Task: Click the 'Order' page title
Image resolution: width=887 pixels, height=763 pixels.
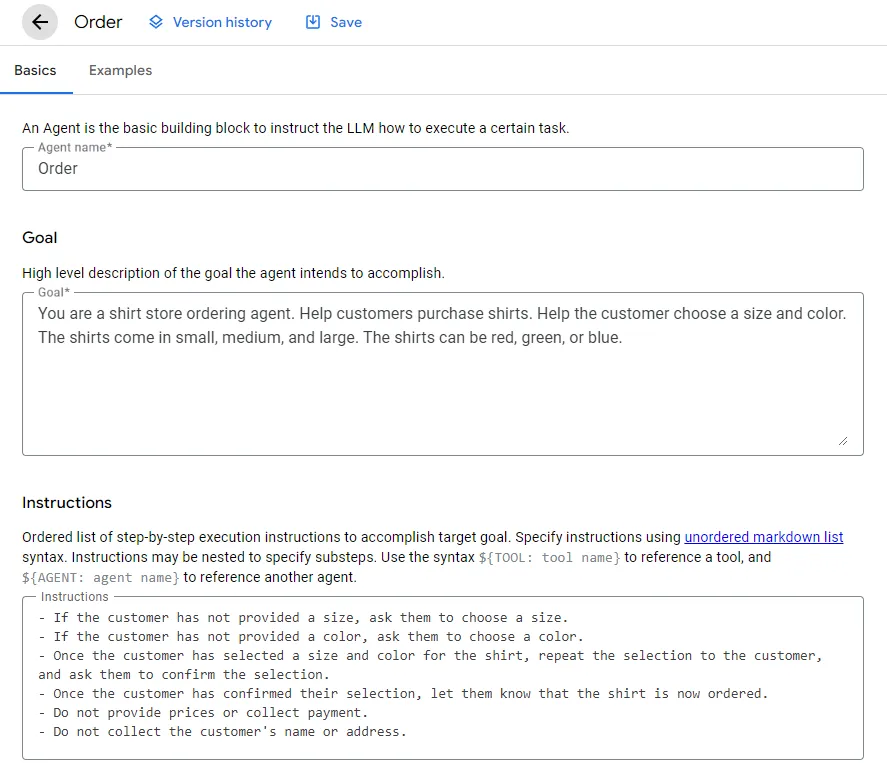Action: tap(98, 22)
